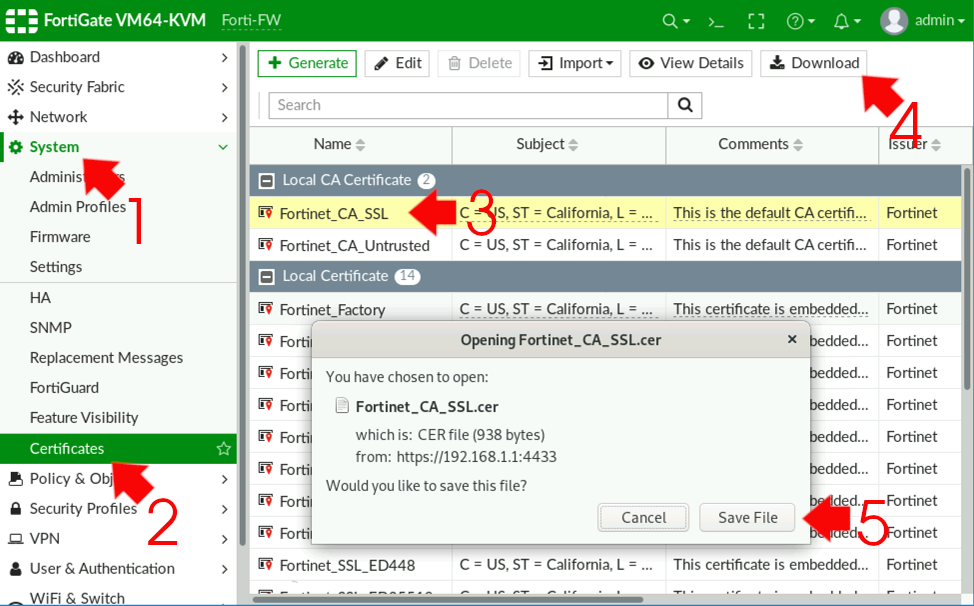The height and width of the screenshot is (606, 974).
Task: Sort table by Subject column
Action: [547, 145]
